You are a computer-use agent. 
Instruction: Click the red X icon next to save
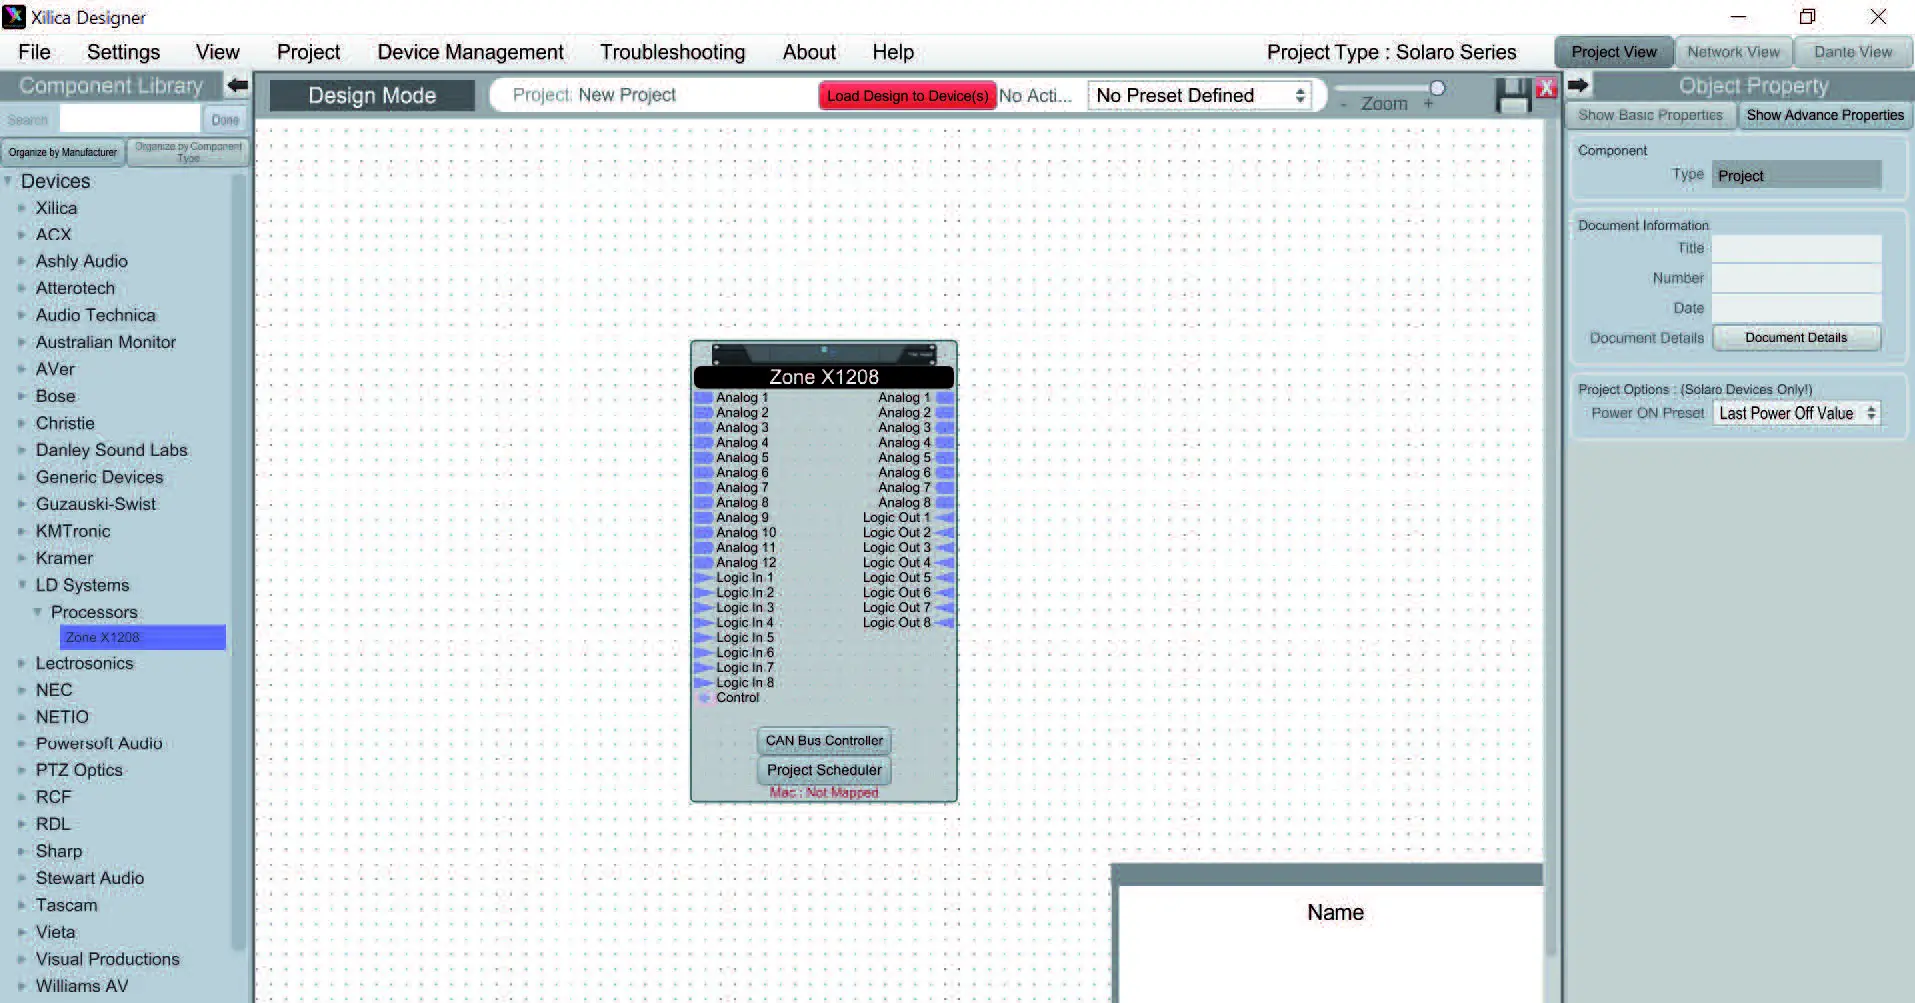1546,88
